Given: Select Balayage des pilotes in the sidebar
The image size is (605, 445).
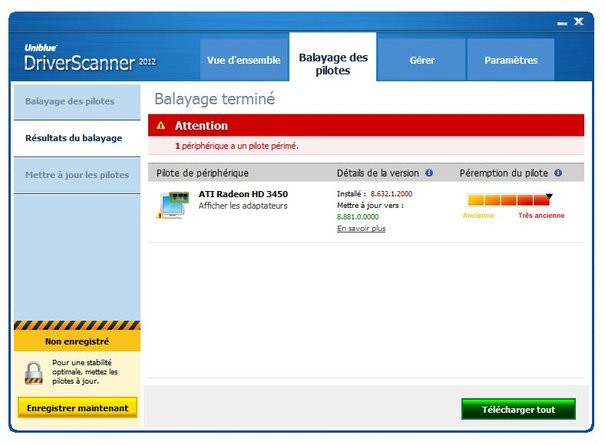Looking at the screenshot, I should tap(77, 102).
